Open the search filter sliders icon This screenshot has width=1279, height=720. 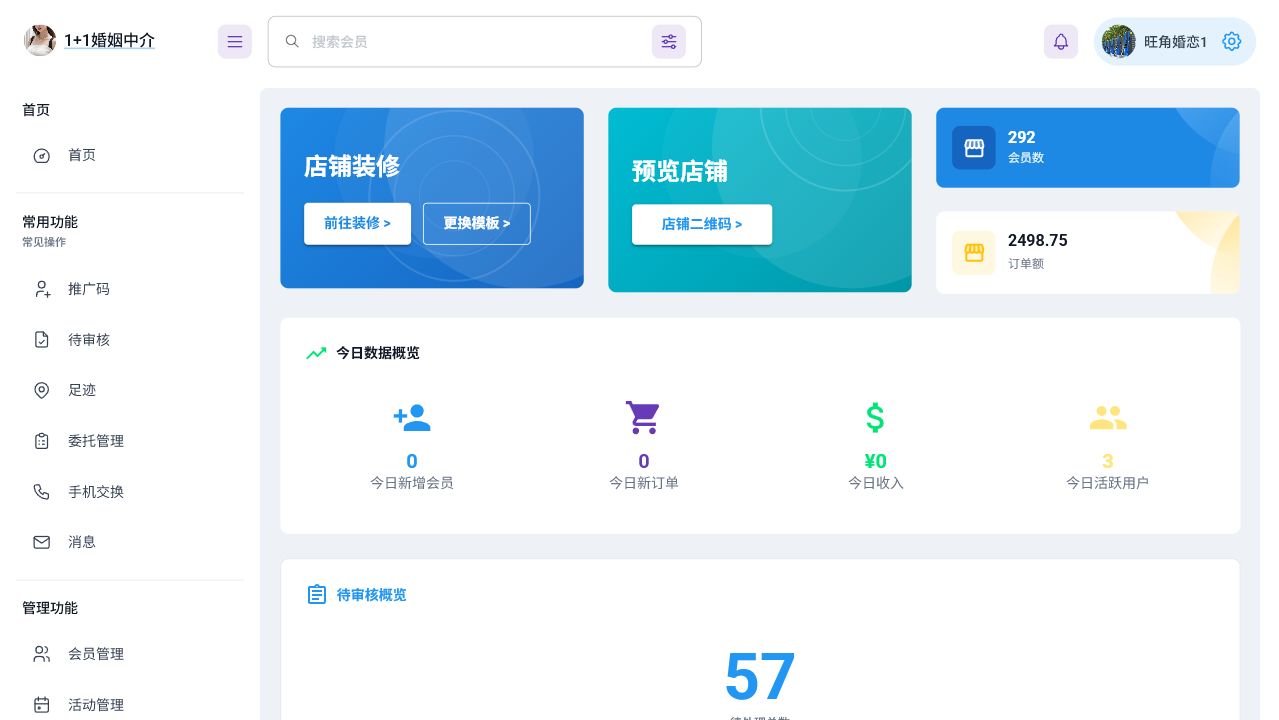[669, 42]
